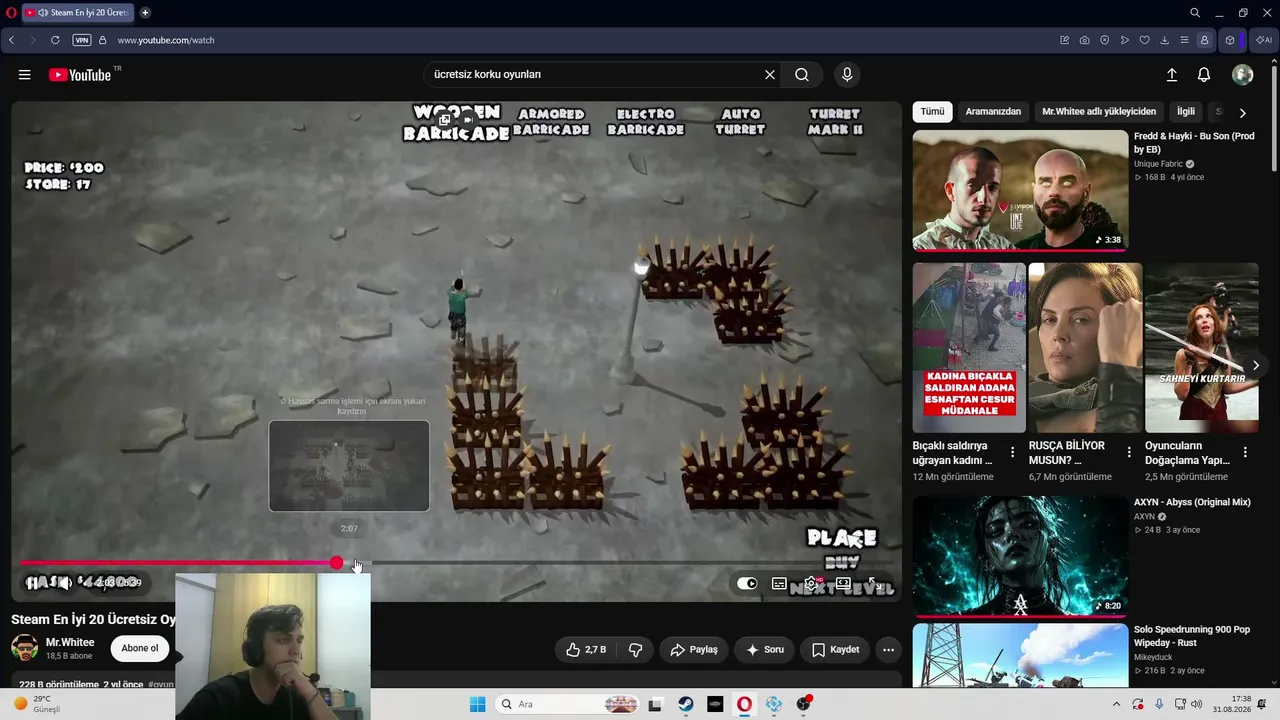
Task: Open the 'RUSÇA BİLİYOR MUSUN?' short
Action: [1085, 347]
